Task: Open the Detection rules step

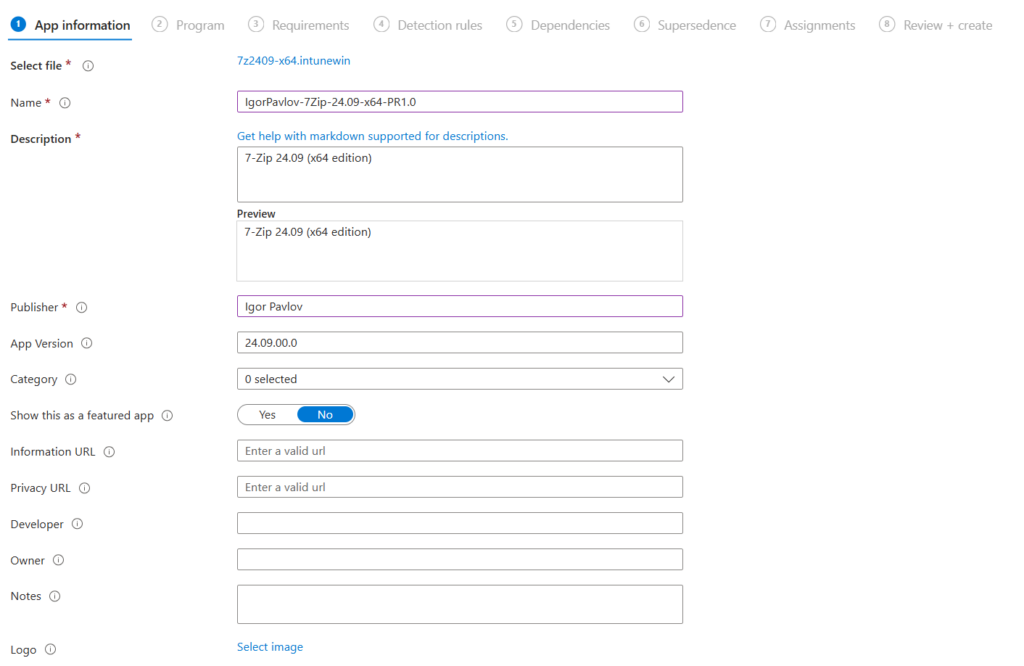Action: point(437,25)
